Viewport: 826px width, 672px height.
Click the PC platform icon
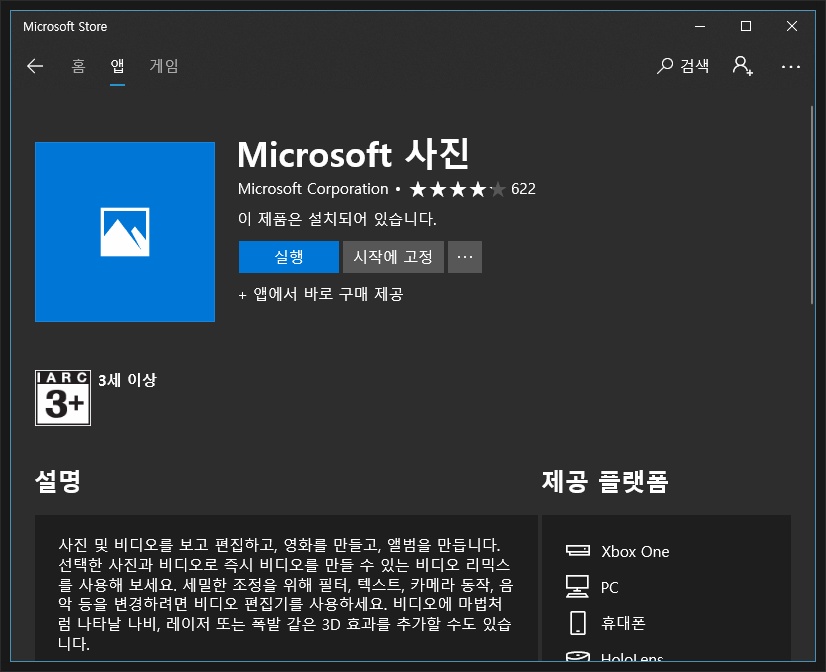point(577,586)
